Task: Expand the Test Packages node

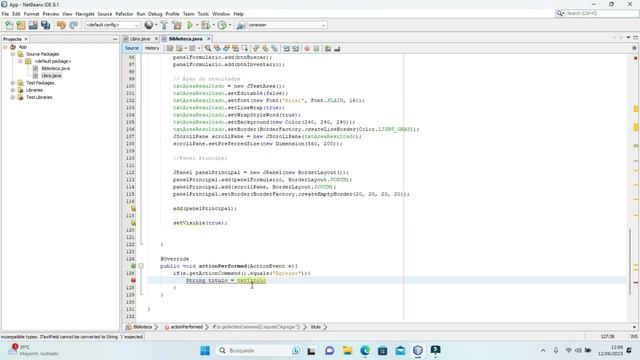Action: pyautogui.click(x=13, y=83)
